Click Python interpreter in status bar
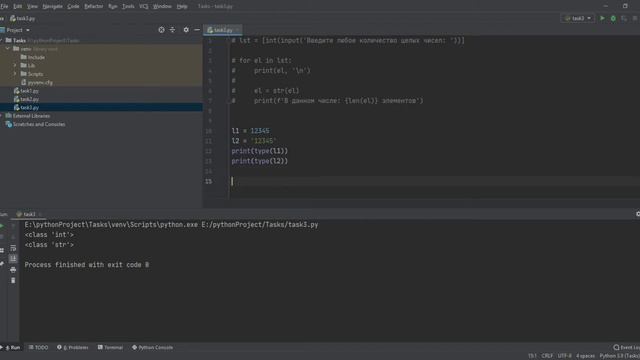 point(619,356)
